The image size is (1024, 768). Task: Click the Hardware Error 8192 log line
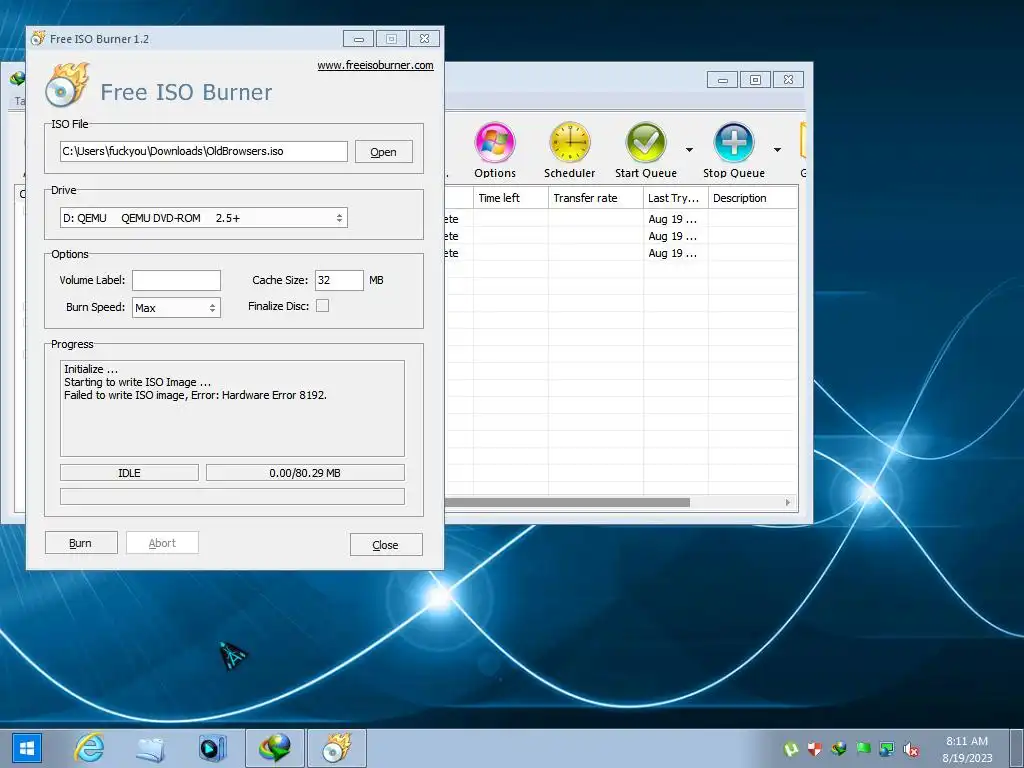tap(195, 395)
